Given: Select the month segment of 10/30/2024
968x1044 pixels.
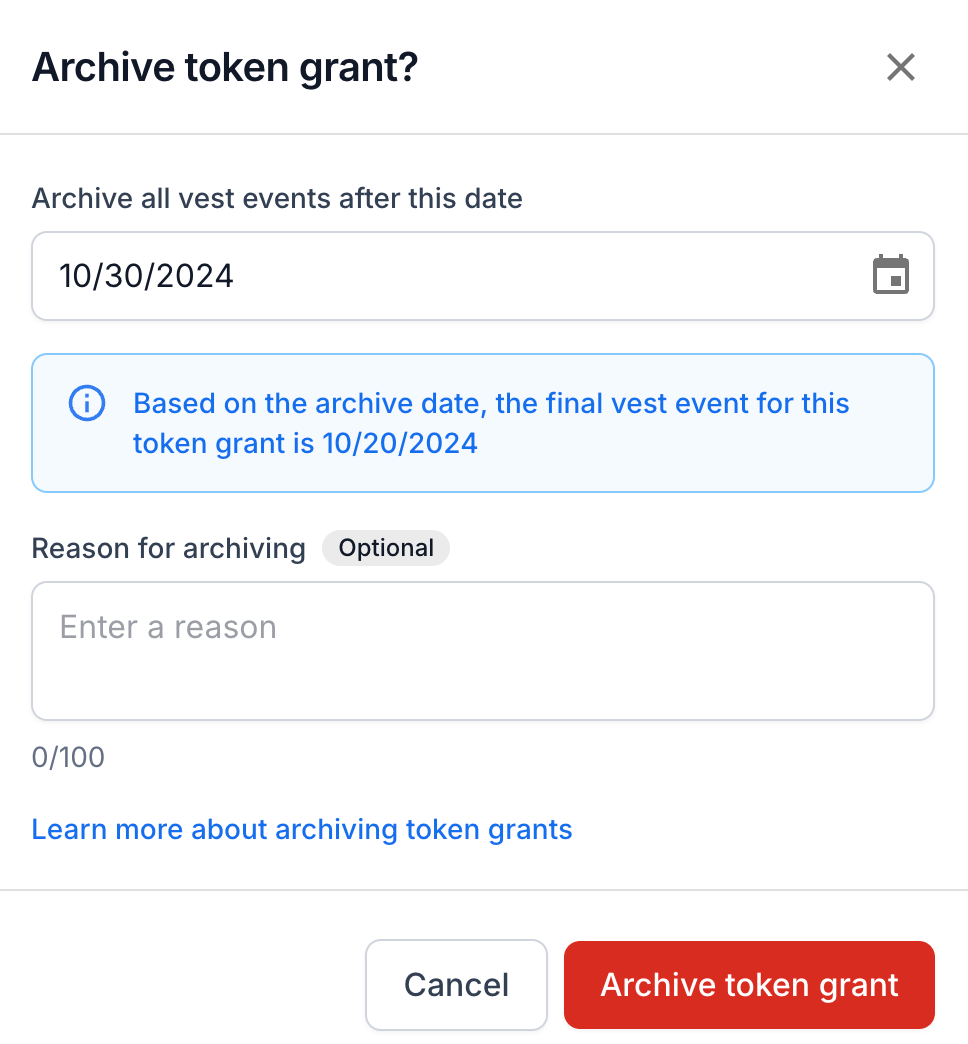Looking at the screenshot, I should (x=73, y=276).
